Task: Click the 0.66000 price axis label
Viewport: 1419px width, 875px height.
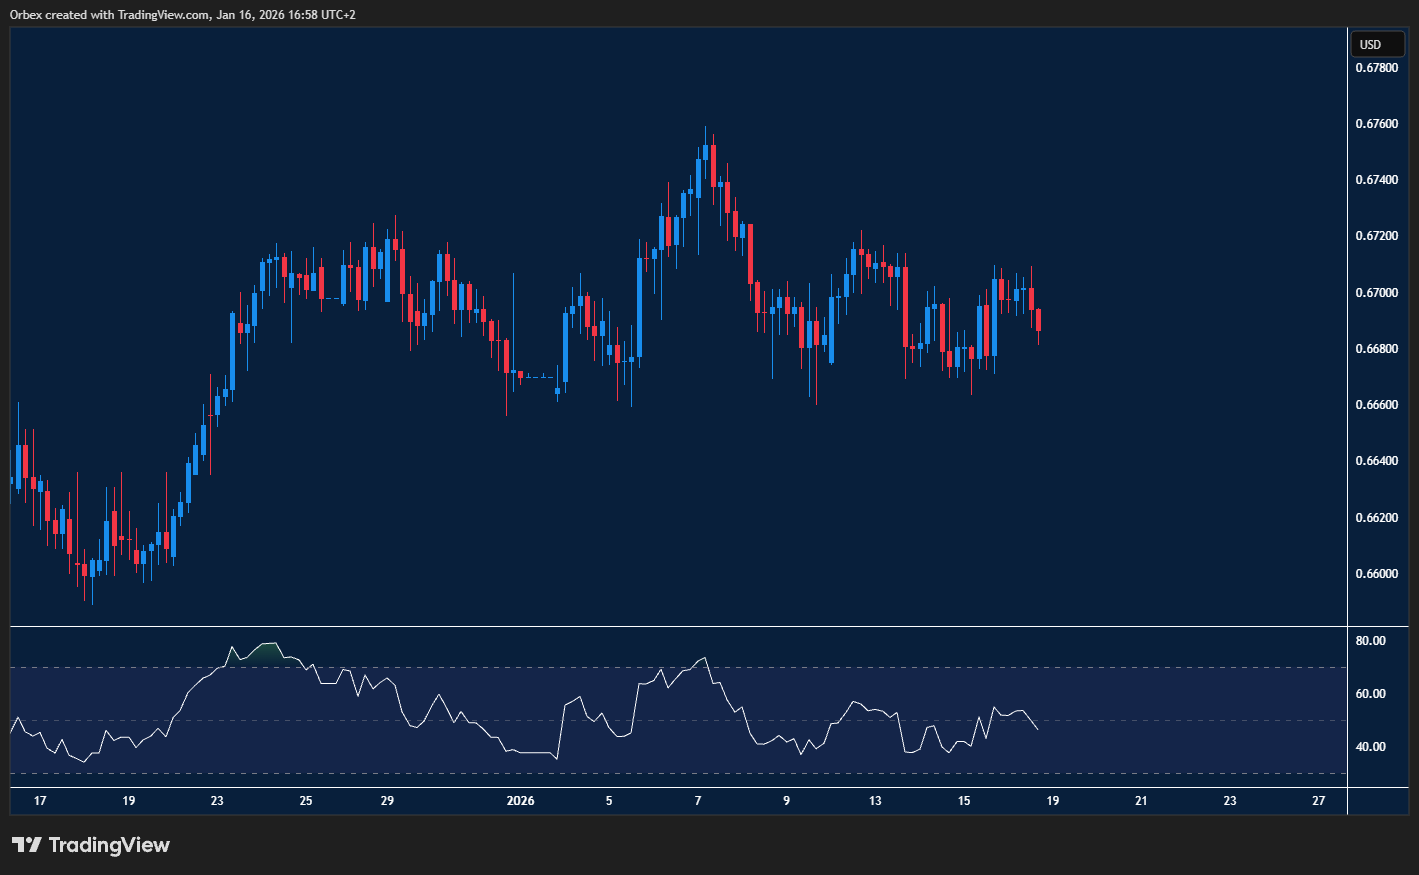Action: (x=1376, y=574)
